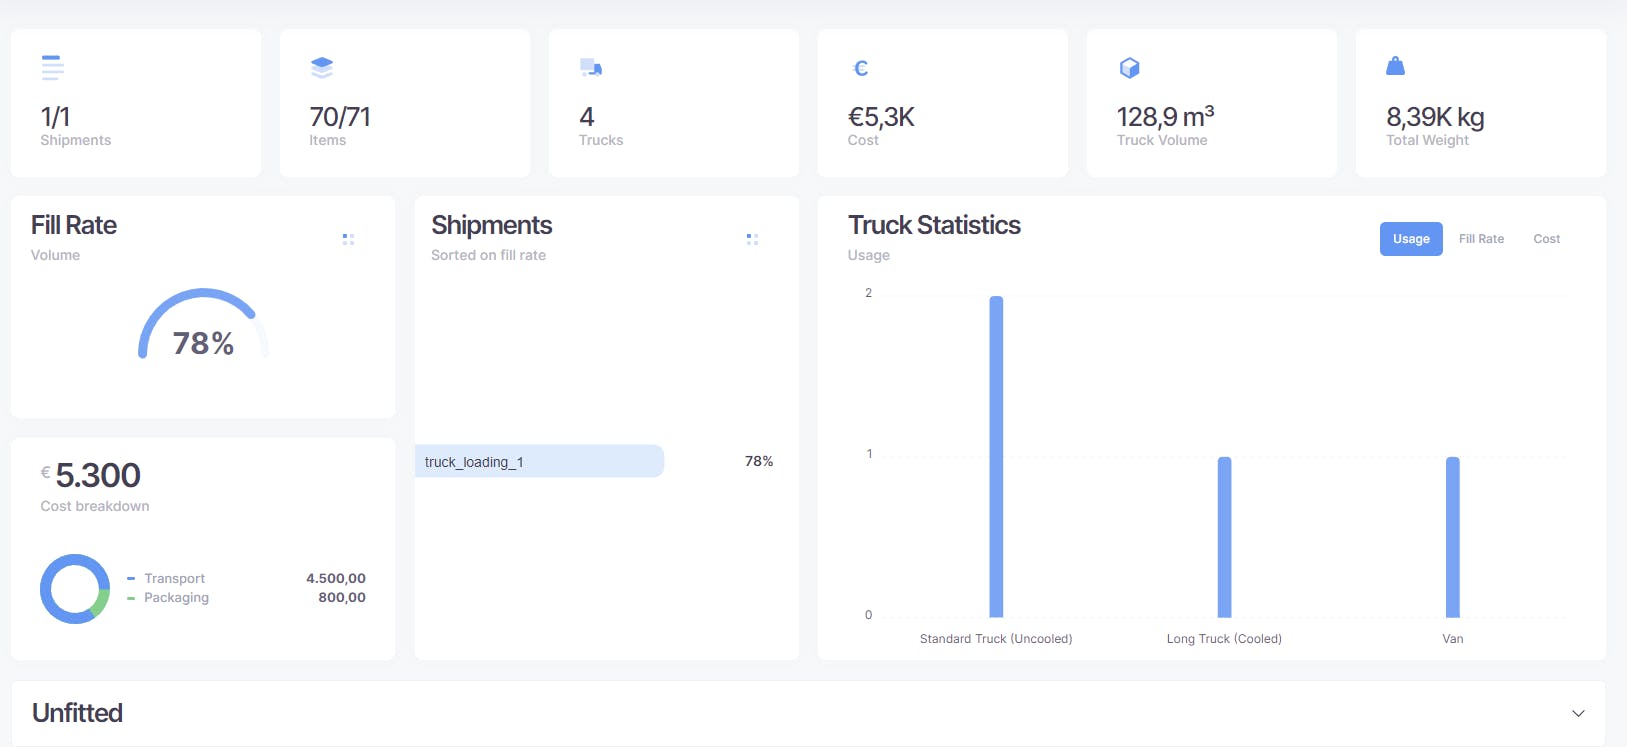Expand the Unfitted section chevron
The height and width of the screenshot is (747, 1627).
click(1578, 713)
